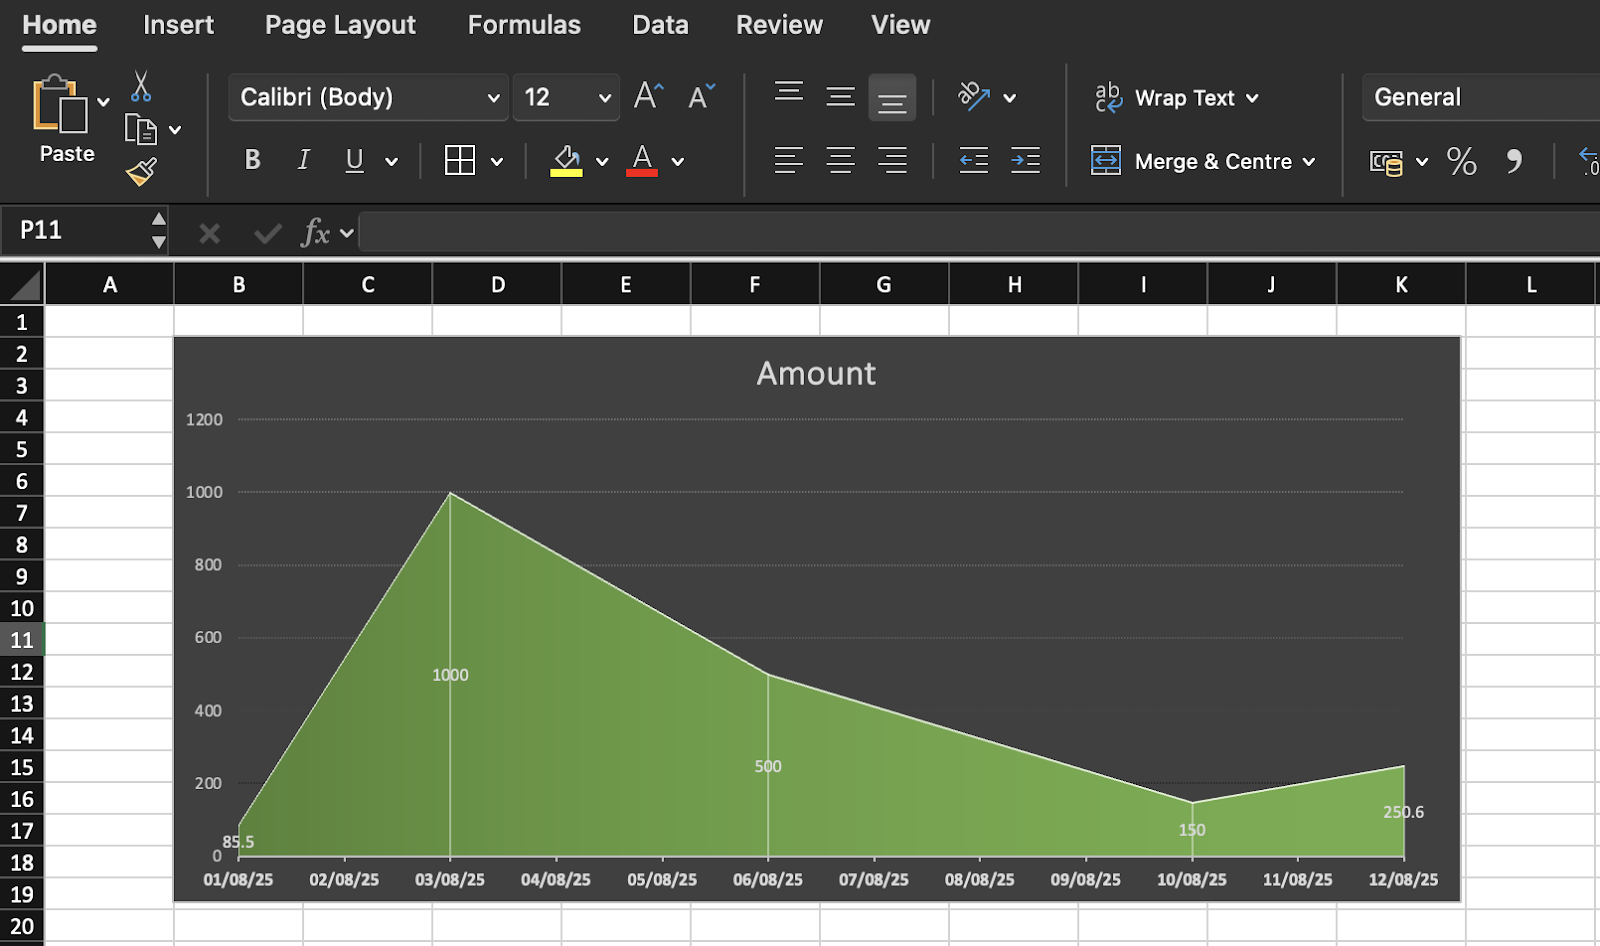The height and width of the screenshot is (946, 1600).
Task: Open Formulas tab
Action: pos(524,25)
